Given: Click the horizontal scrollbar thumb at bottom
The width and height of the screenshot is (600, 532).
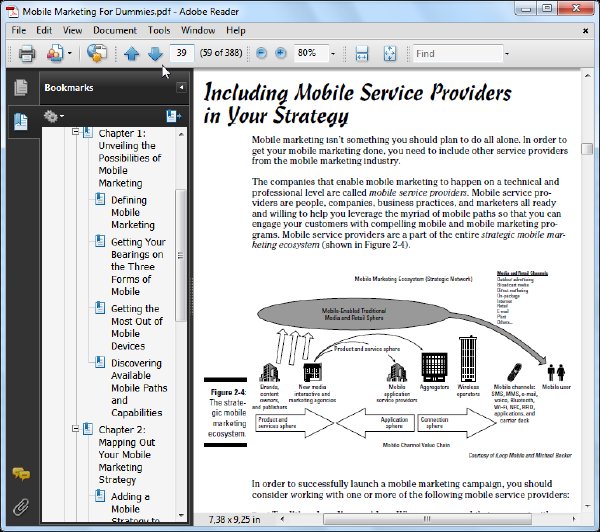Looking at the screenshot, I should click(x=427, y=519).
